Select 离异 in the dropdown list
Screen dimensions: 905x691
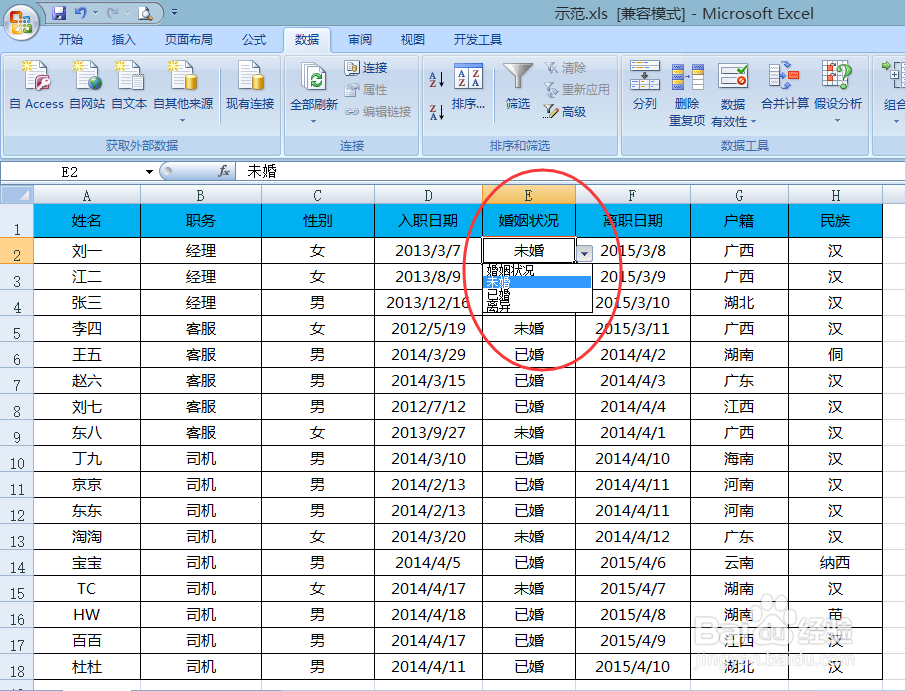(x=537, y=307)
